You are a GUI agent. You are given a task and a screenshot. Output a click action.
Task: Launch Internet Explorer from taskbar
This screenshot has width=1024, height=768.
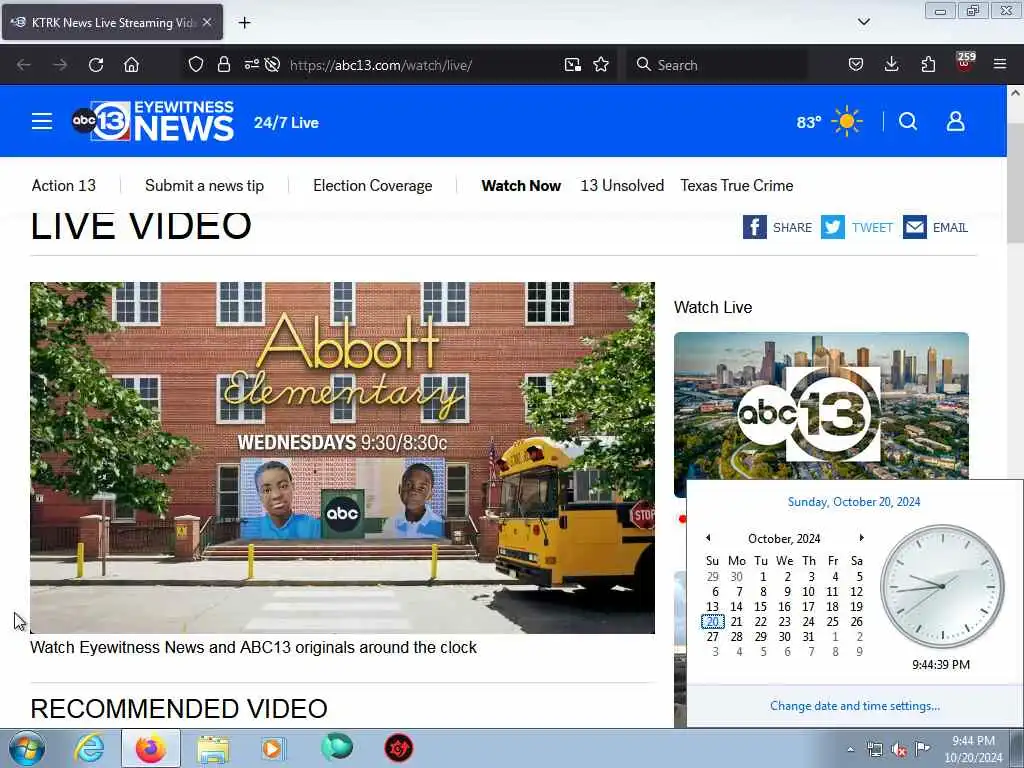tap(89, 748)
